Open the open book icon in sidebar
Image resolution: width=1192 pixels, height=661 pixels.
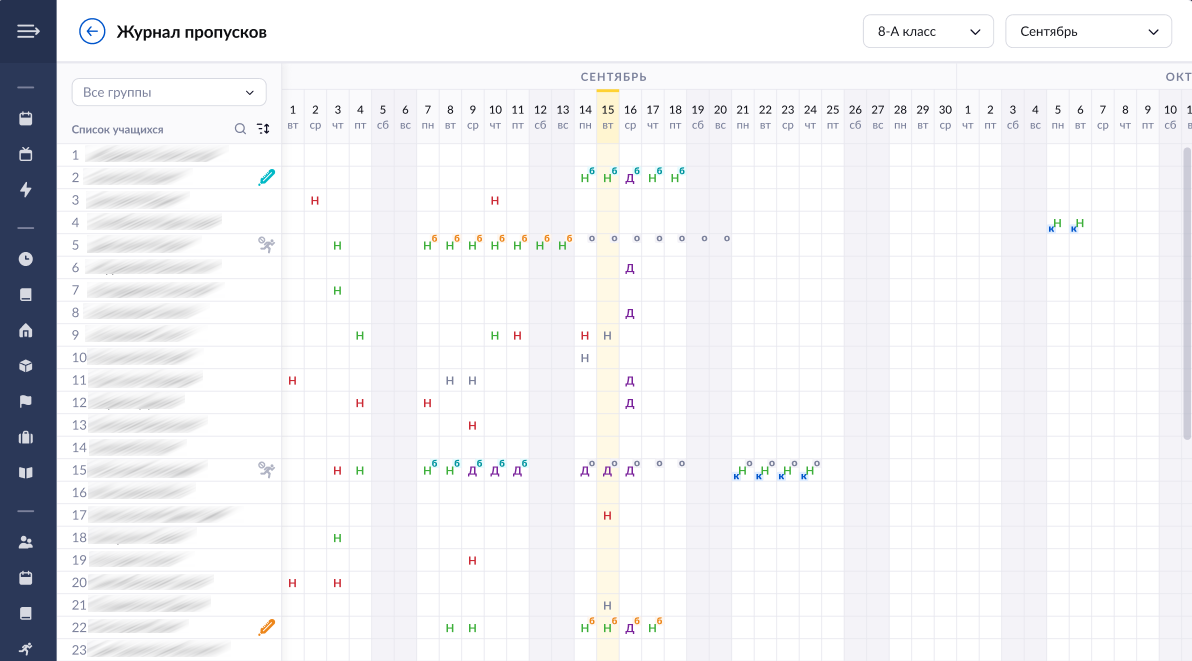pos(26,472)
